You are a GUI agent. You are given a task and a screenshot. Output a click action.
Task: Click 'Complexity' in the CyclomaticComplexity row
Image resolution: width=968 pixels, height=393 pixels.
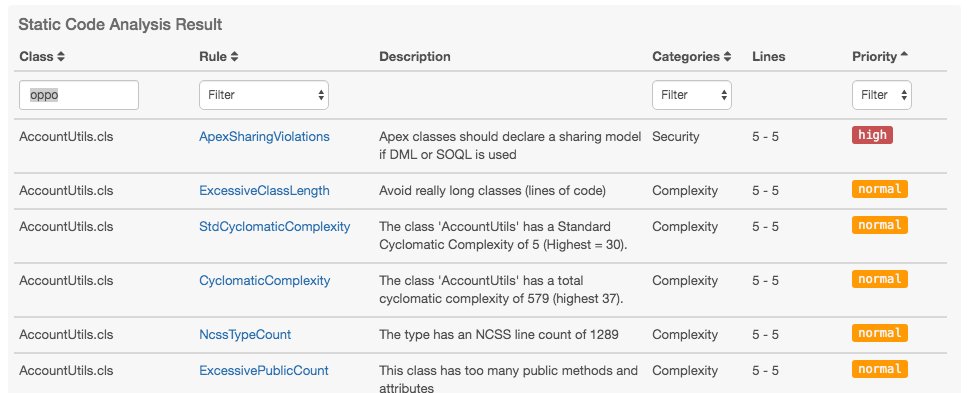point(685,281)
